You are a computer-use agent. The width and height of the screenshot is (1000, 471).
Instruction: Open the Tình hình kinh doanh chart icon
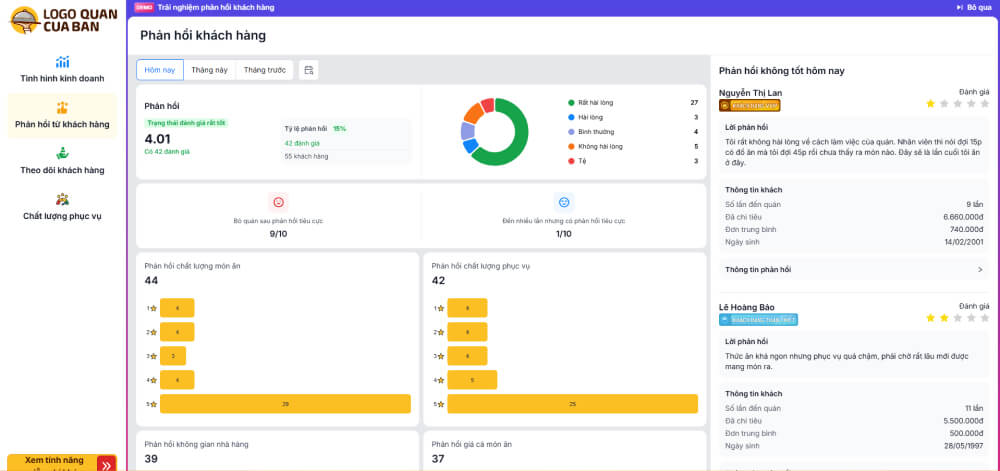(62, 62)
